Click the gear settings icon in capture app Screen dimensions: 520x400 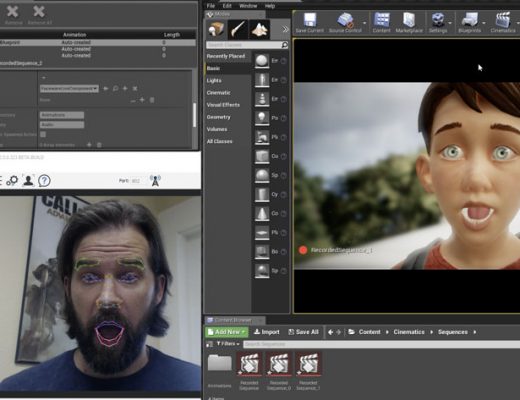[x=13, y=180]
